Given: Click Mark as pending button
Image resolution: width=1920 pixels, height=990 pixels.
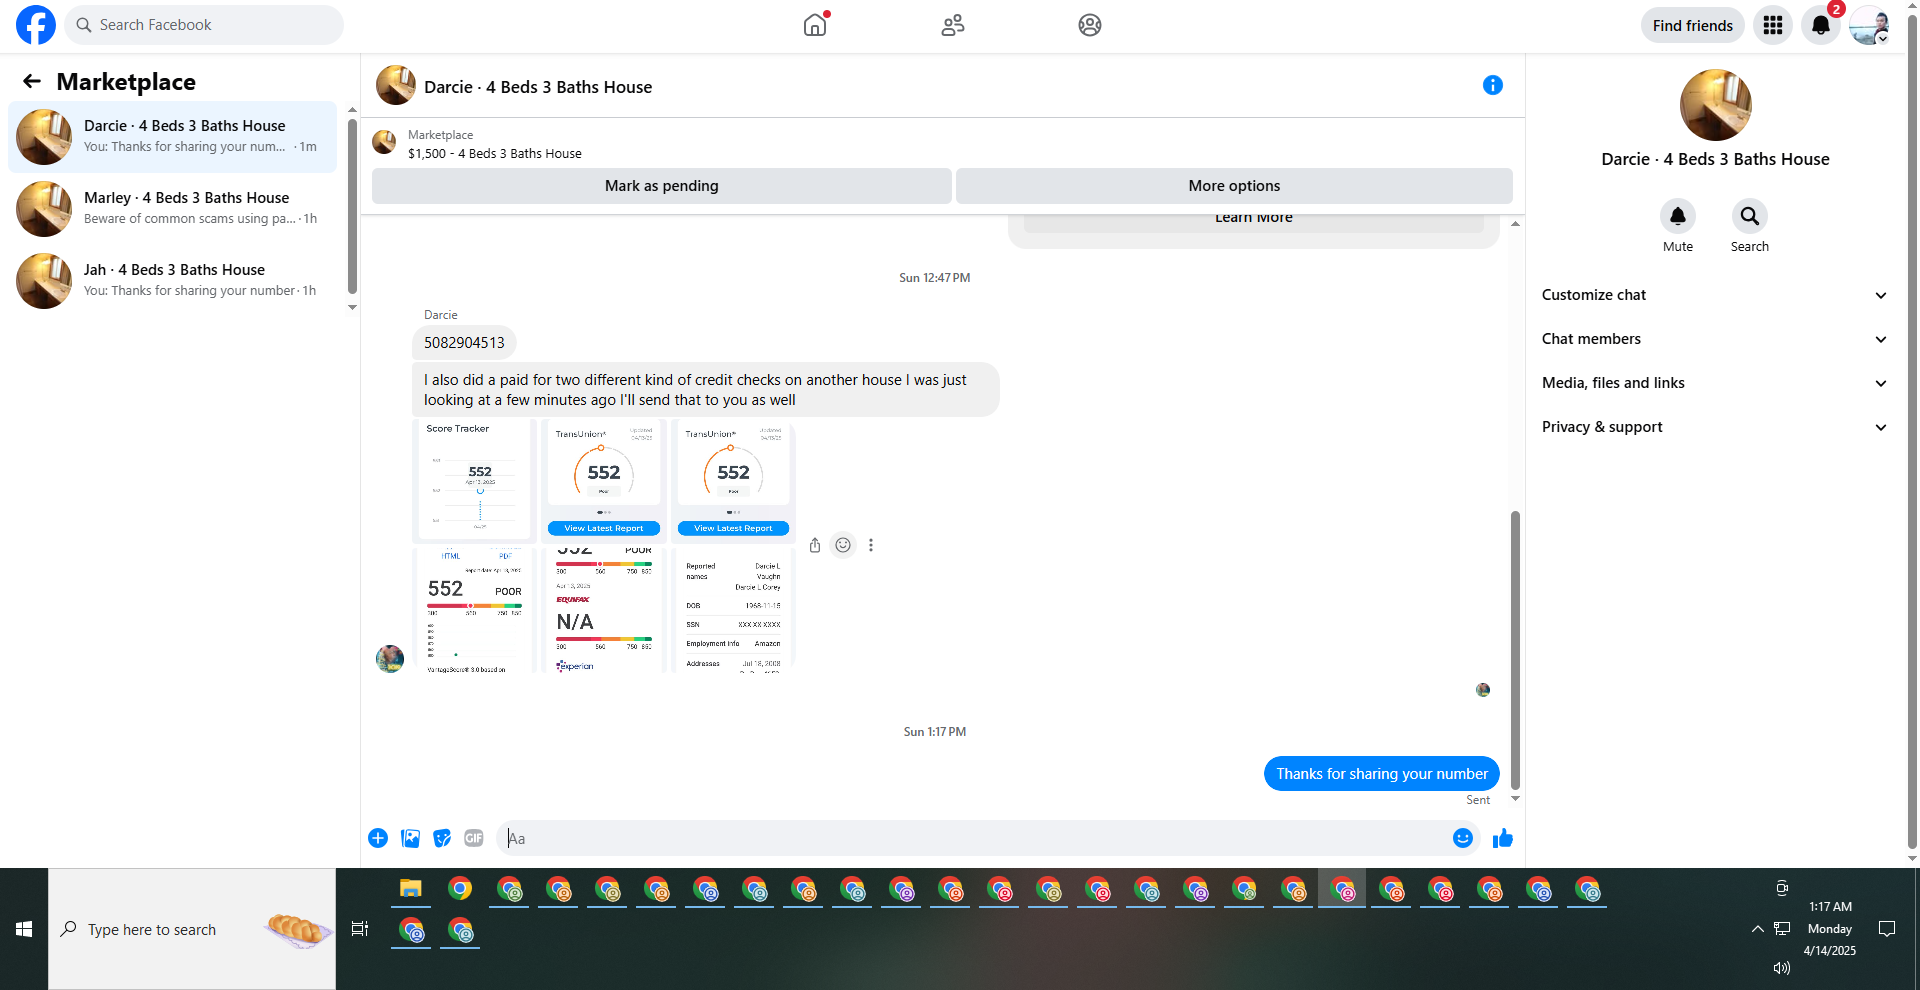Looking at the screenshot, I should pos(662,186).
